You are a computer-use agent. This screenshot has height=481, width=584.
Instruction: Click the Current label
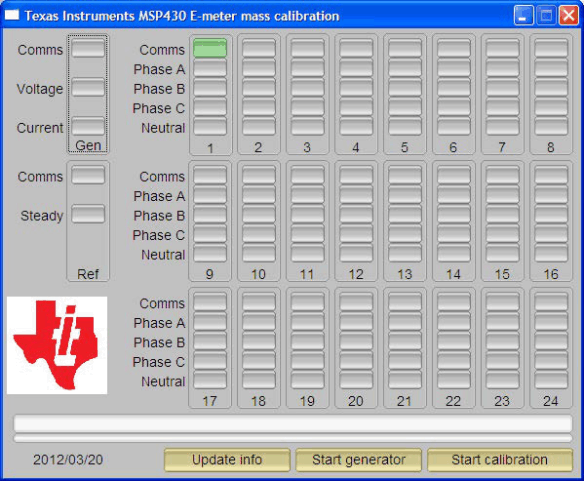[x=40, y=128]
